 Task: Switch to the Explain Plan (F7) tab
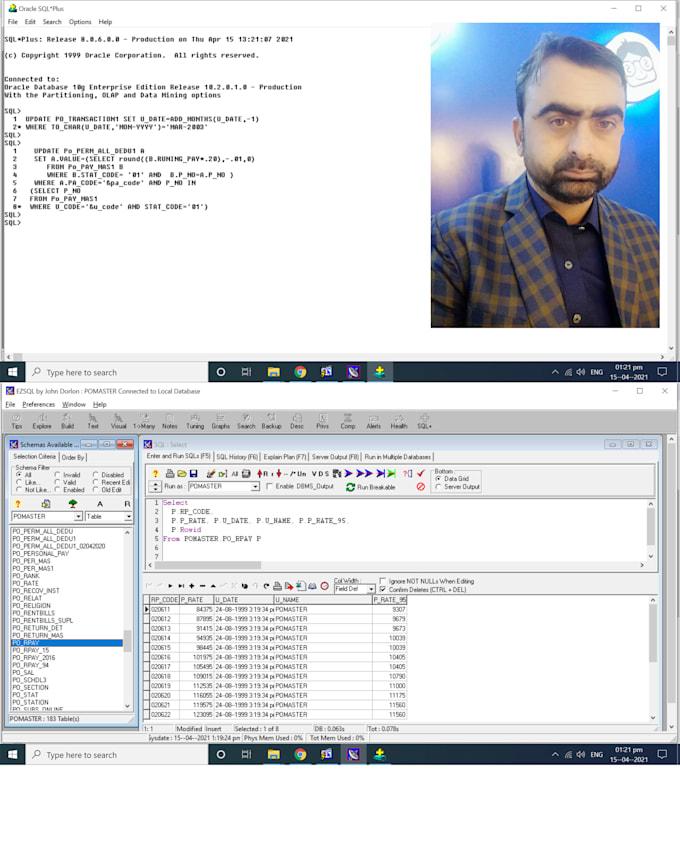285,457
